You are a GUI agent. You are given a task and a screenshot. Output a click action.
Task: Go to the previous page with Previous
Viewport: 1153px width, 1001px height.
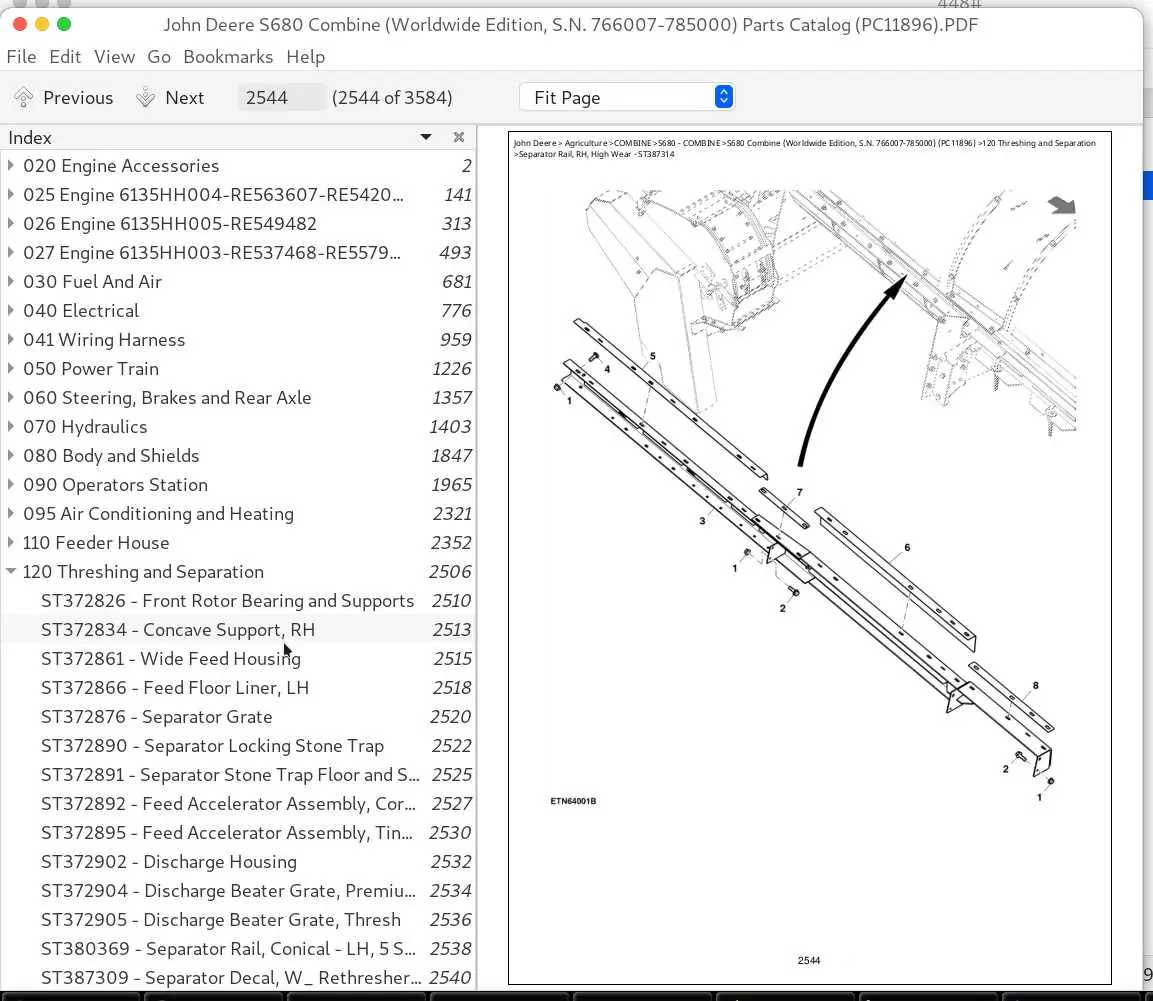[x=63, y=98]
